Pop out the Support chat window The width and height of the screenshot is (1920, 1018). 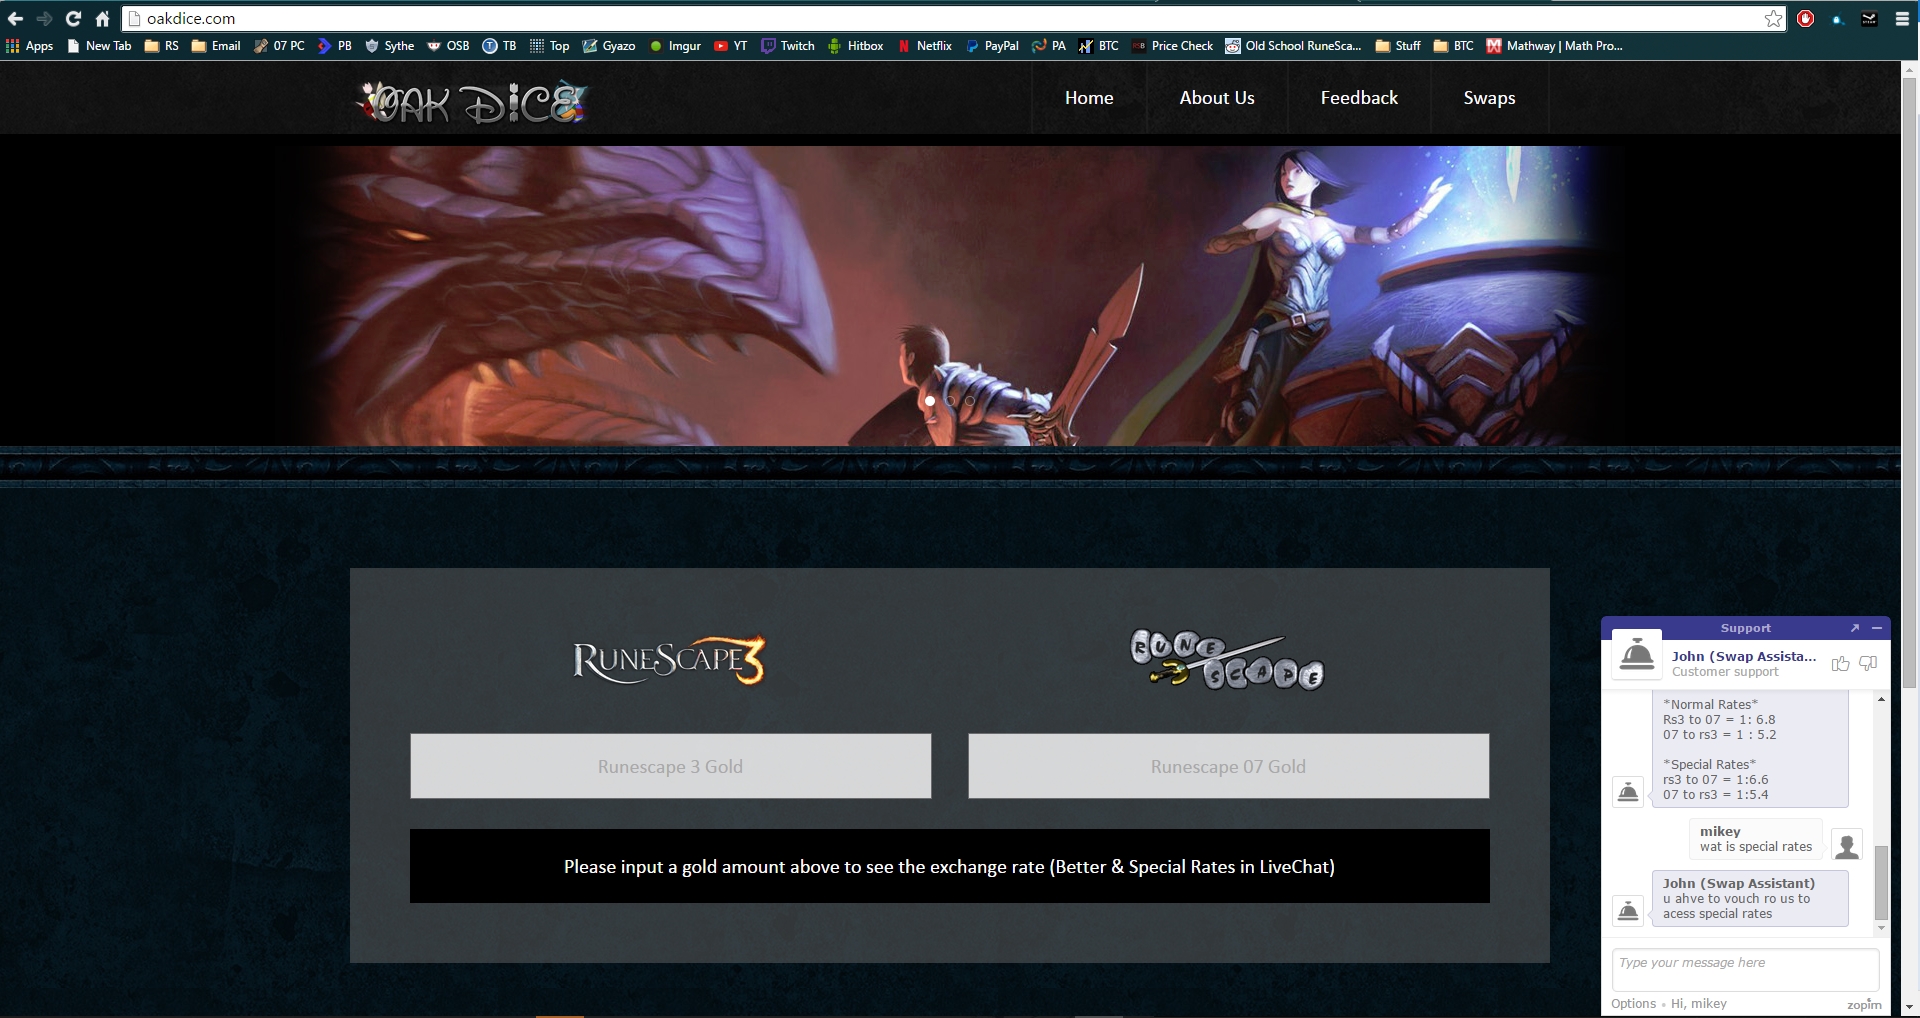[x=1854, y=628]
